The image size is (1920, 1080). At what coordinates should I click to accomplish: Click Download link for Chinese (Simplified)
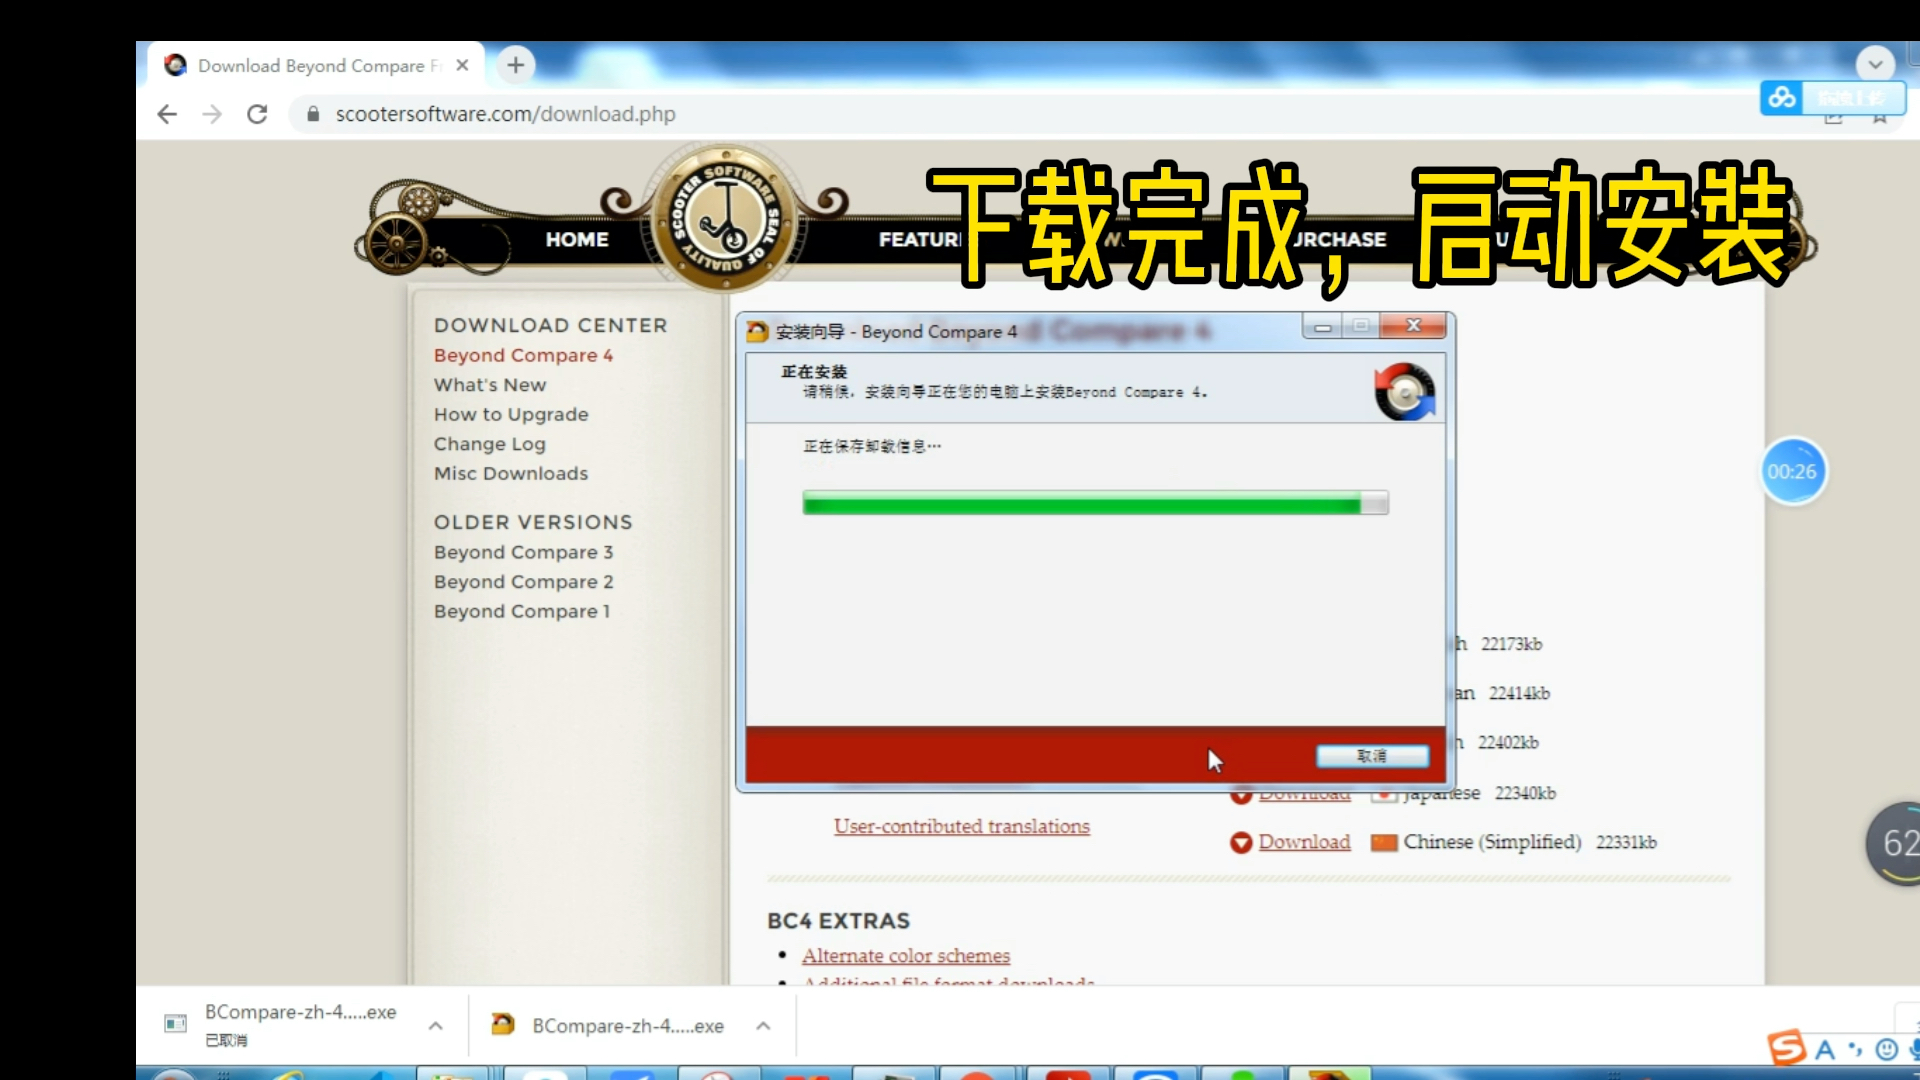tap(1304, 842)
